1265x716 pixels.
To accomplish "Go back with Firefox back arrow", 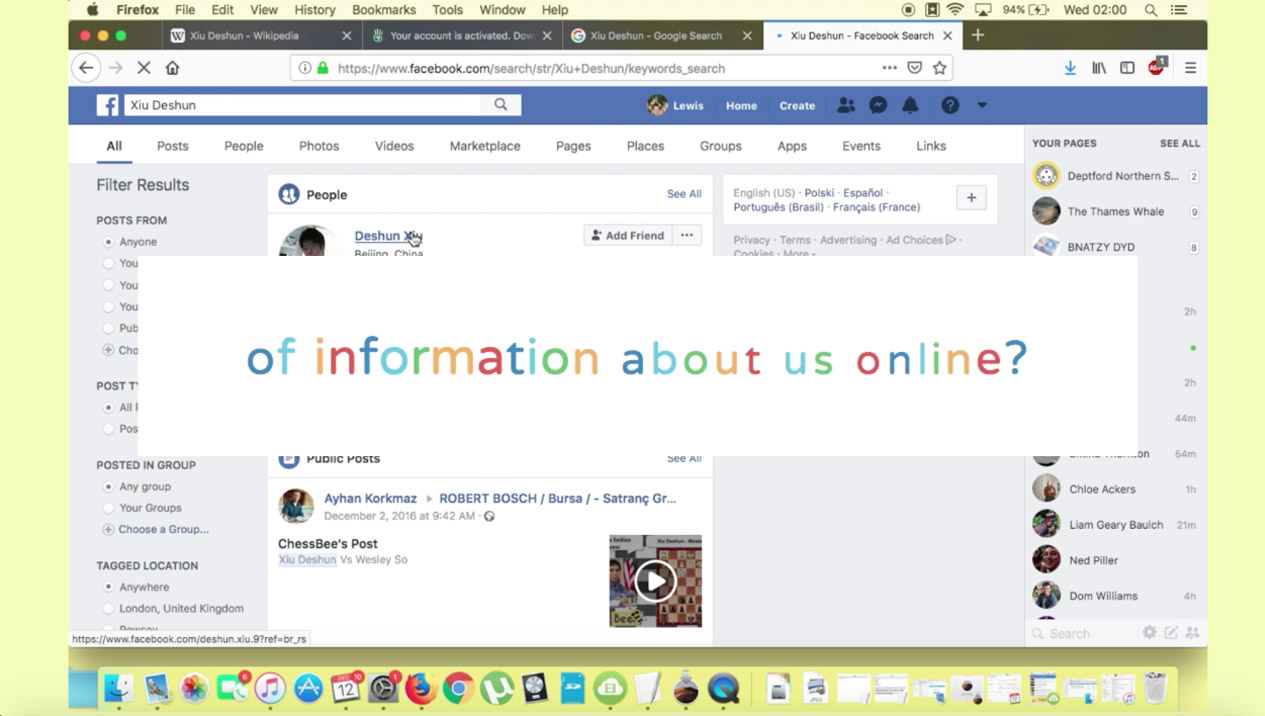I will 86,68.
